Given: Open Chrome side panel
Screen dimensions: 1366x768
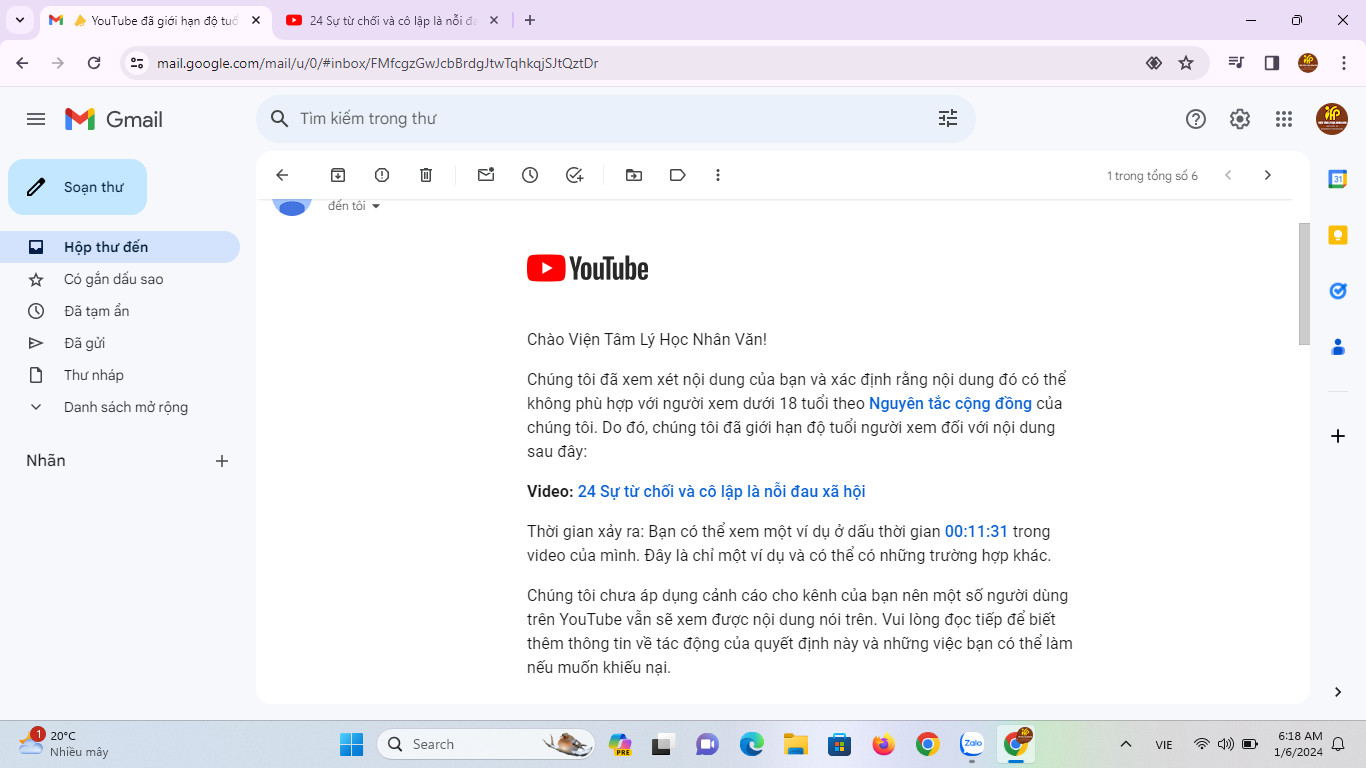Looking at the screenshot, I should point(1272,63).
